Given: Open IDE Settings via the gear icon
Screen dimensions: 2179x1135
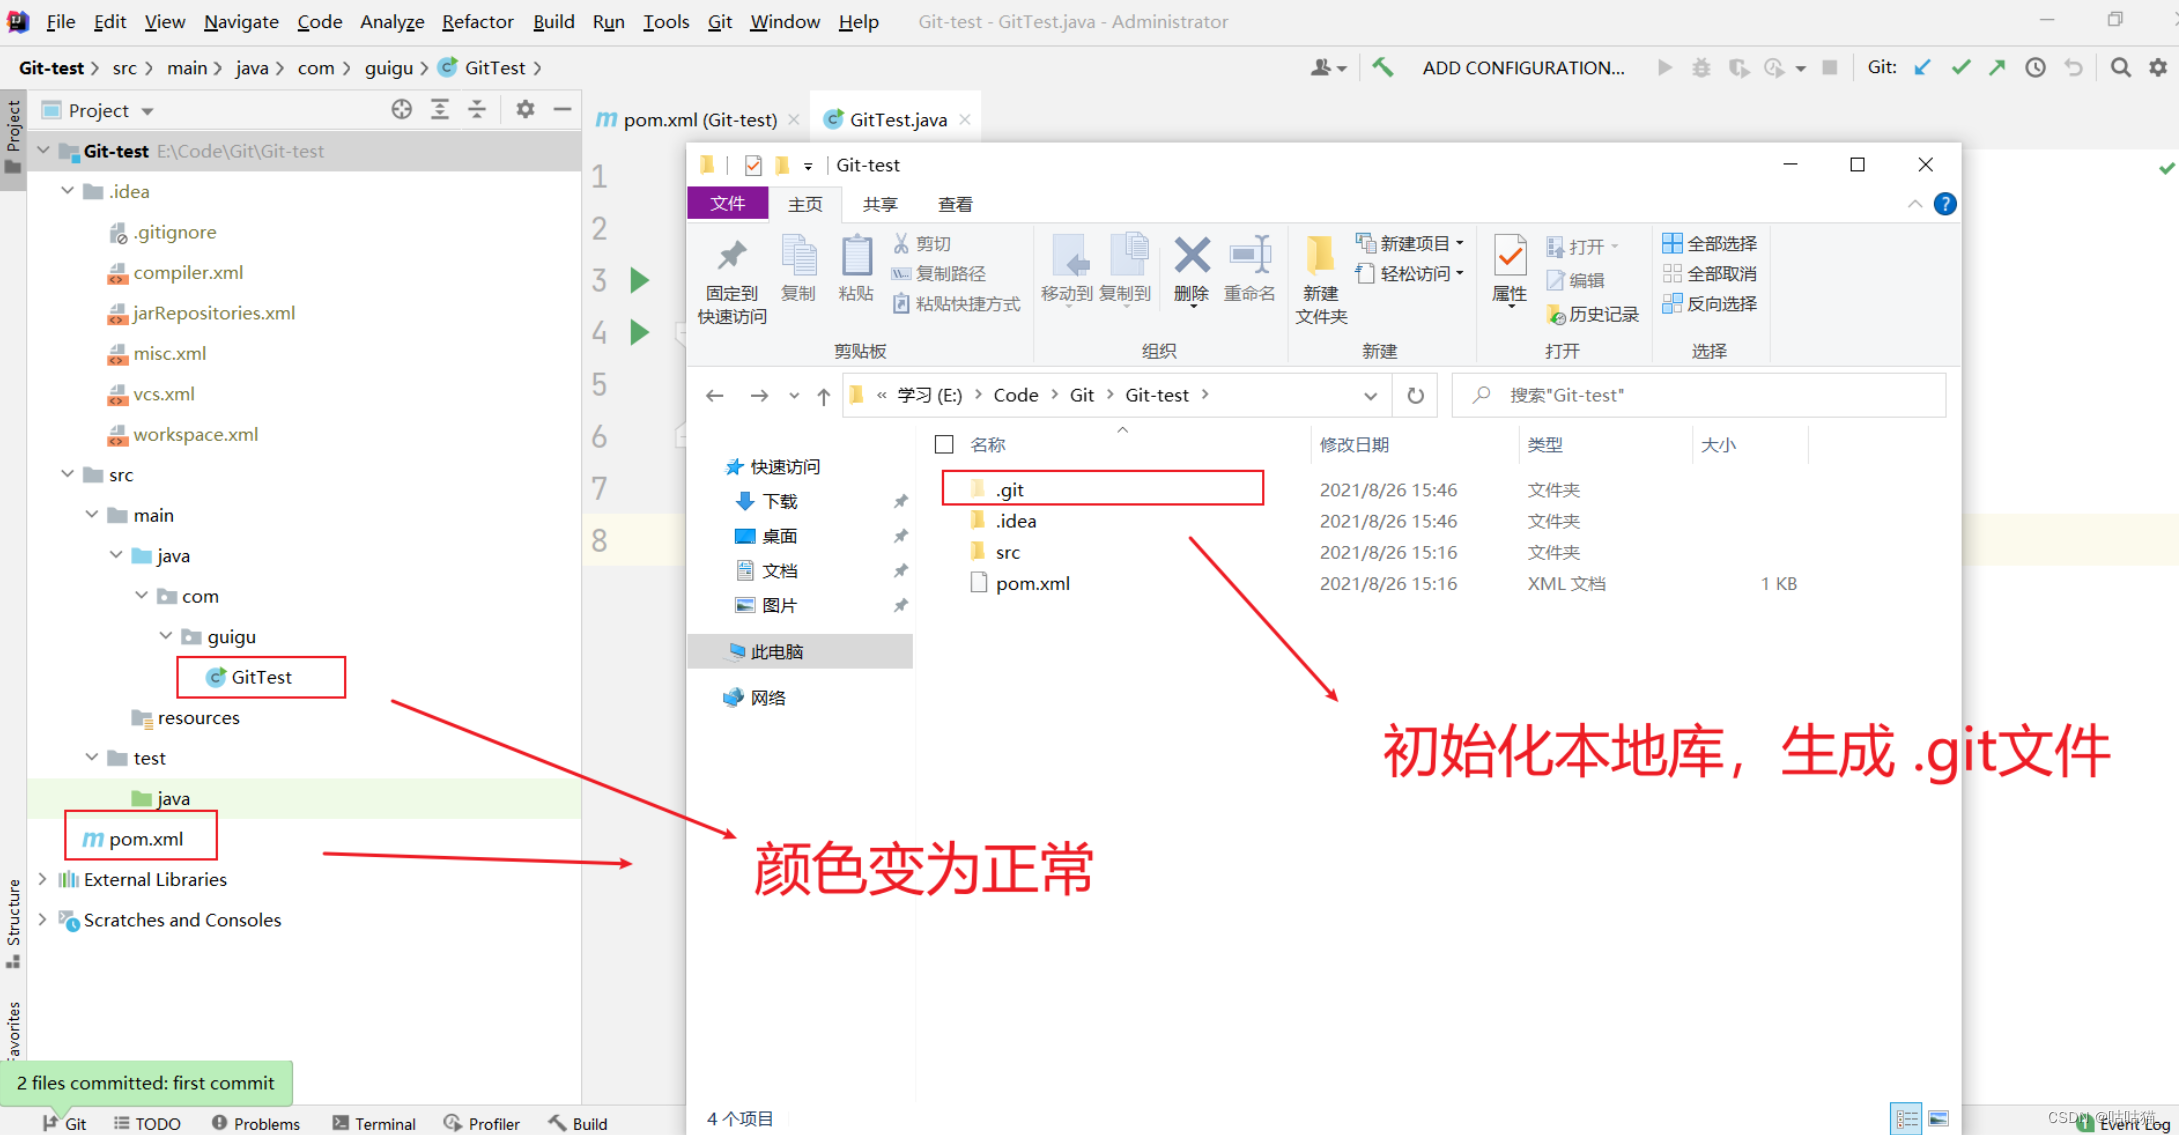Looking at the screenshot, I should click(x=2157, y=67).
